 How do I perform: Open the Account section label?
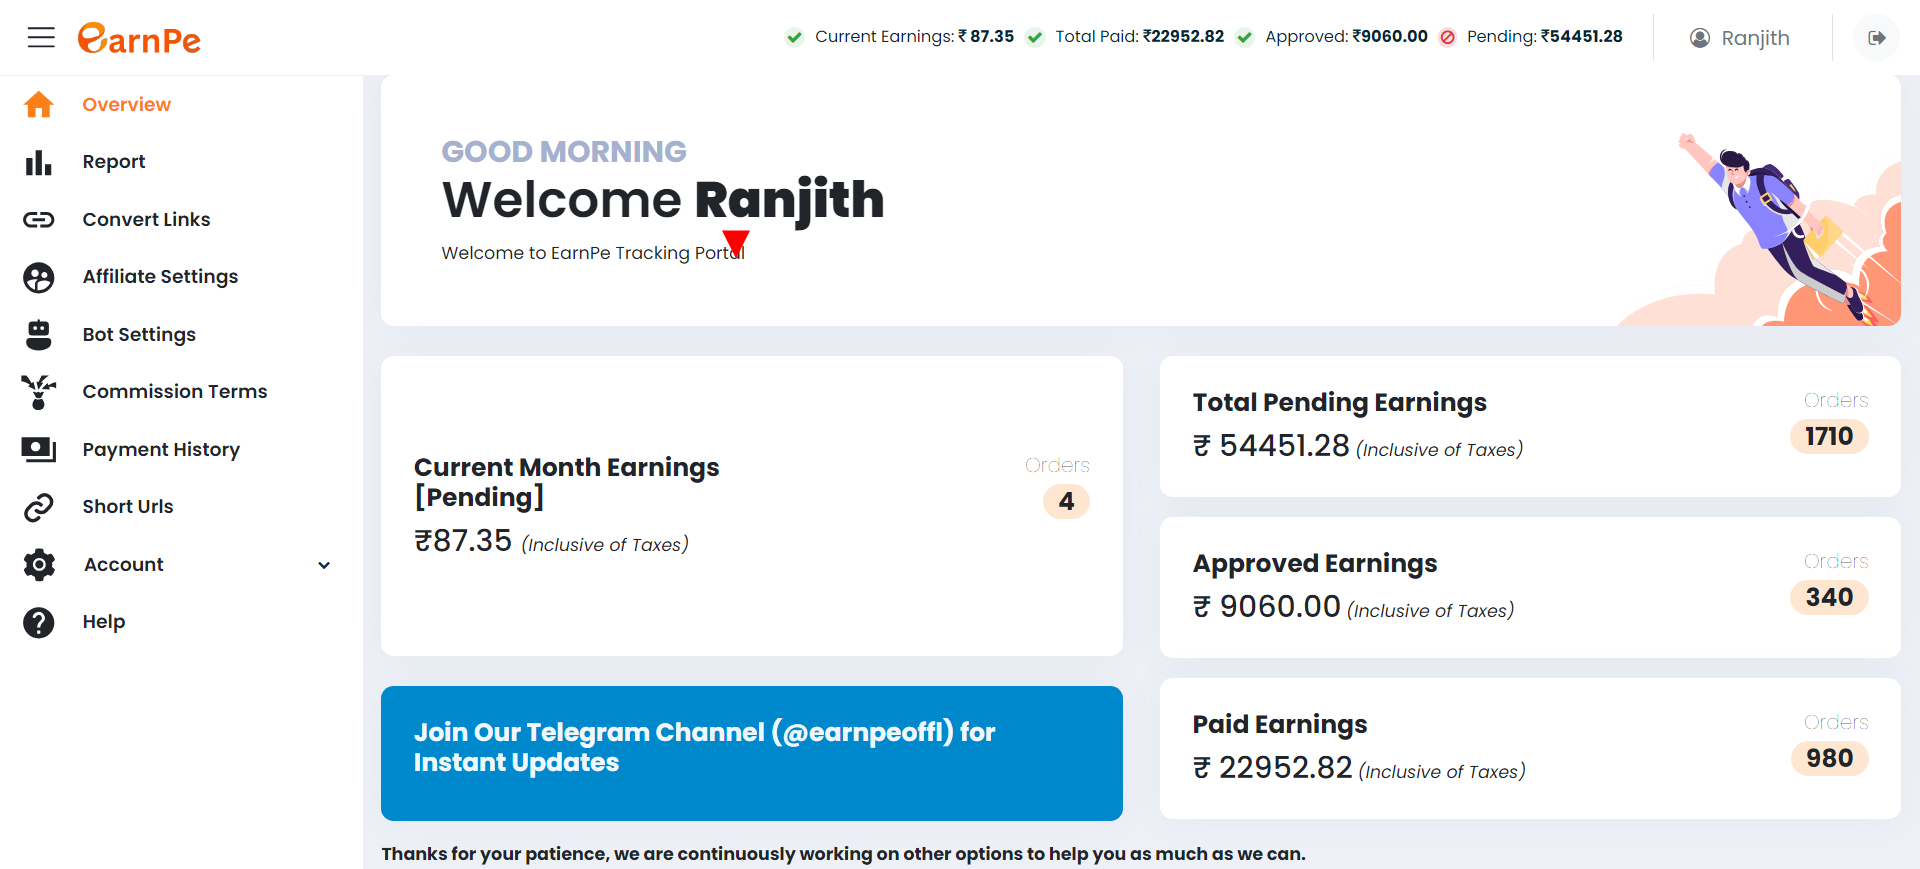point(124,565)
